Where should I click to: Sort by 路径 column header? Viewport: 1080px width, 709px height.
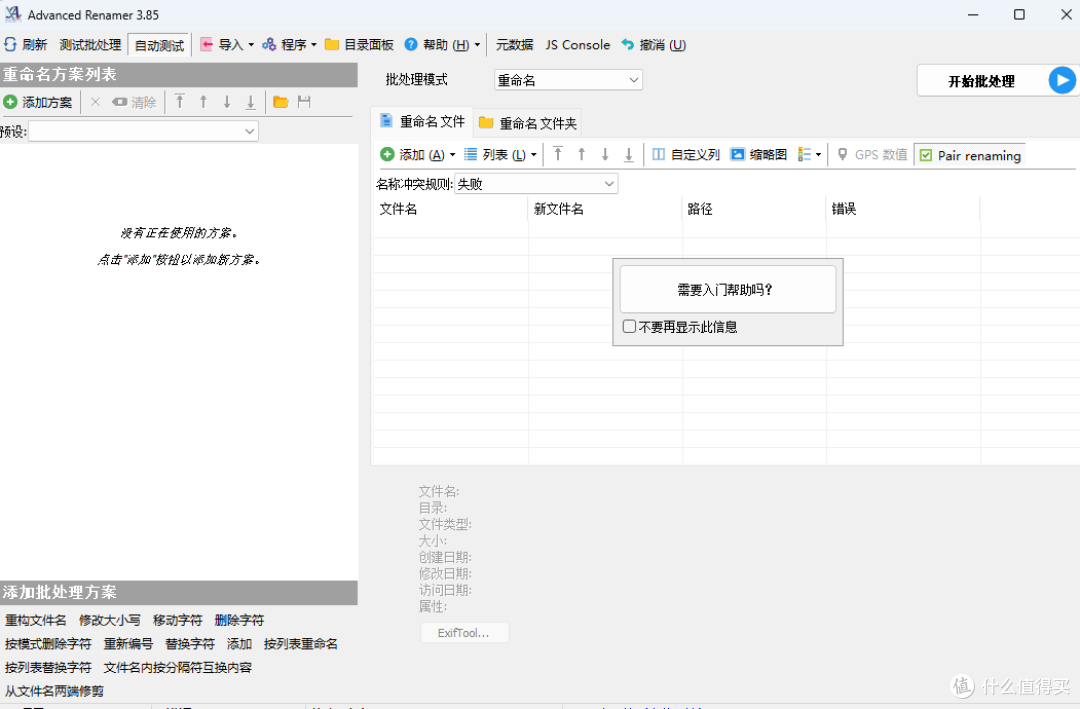[755, 209]
